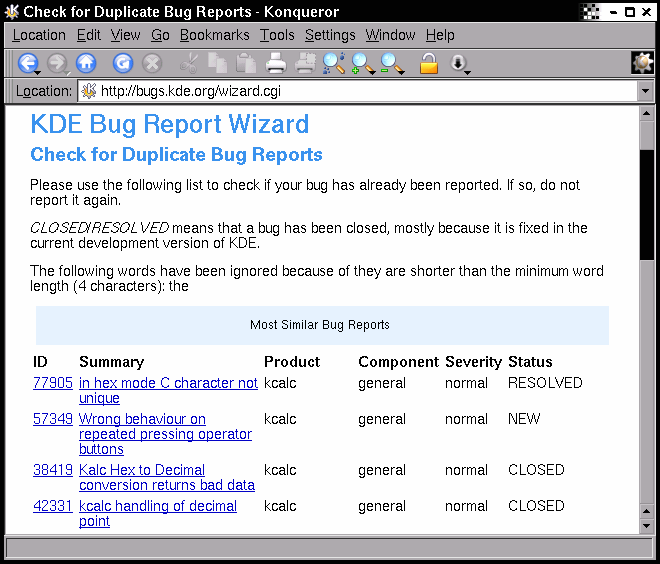Go to Home page icon

tap(86, 64)
